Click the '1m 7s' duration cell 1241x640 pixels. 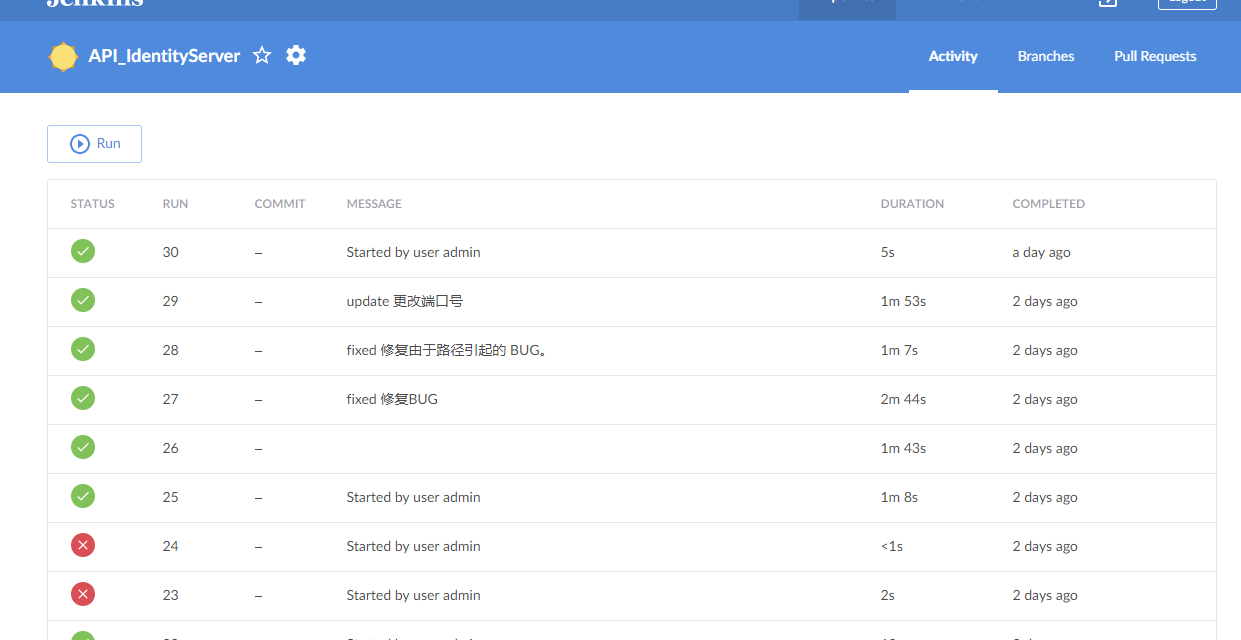(x=899, y=351)
